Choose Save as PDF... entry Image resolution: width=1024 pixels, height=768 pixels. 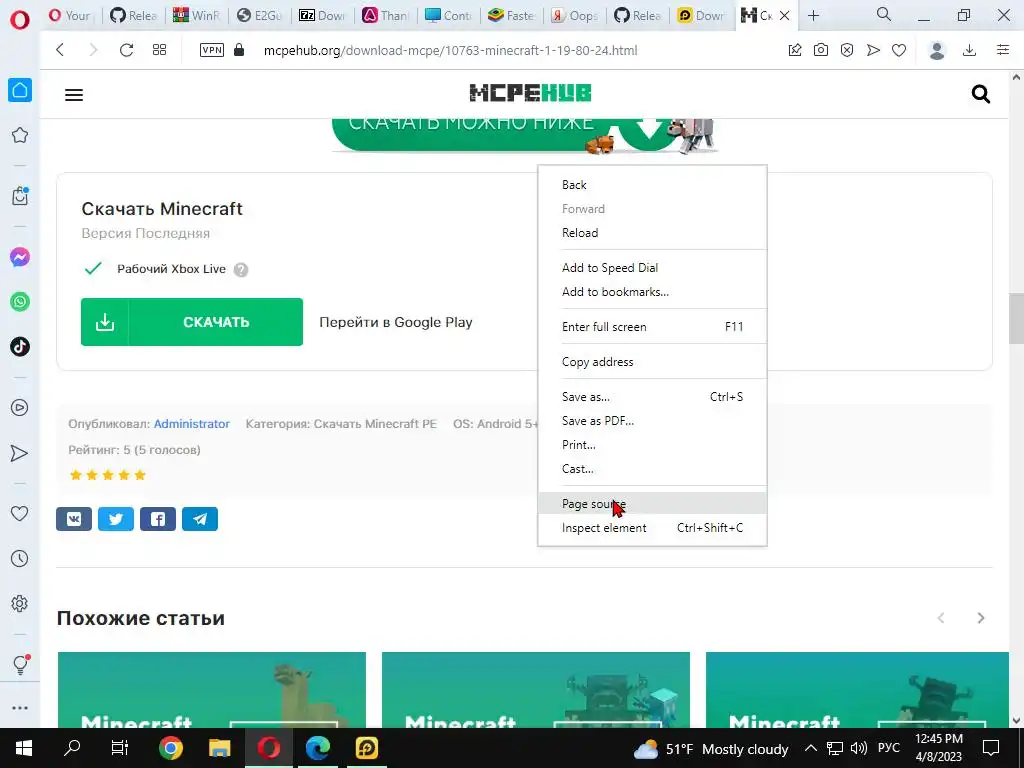tap(652, 421)
